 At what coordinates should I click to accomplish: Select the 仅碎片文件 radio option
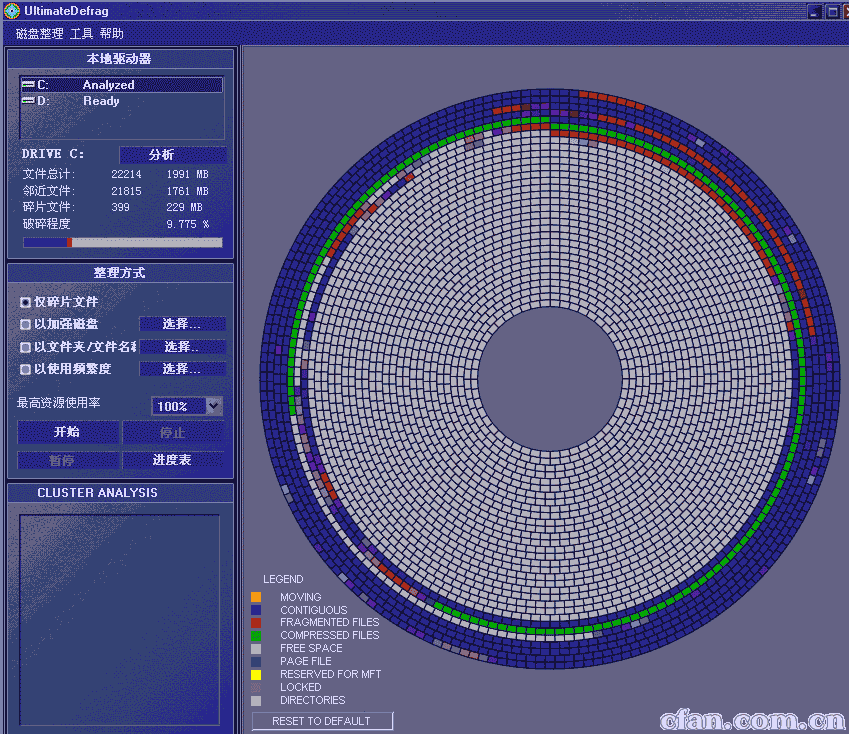25,302
